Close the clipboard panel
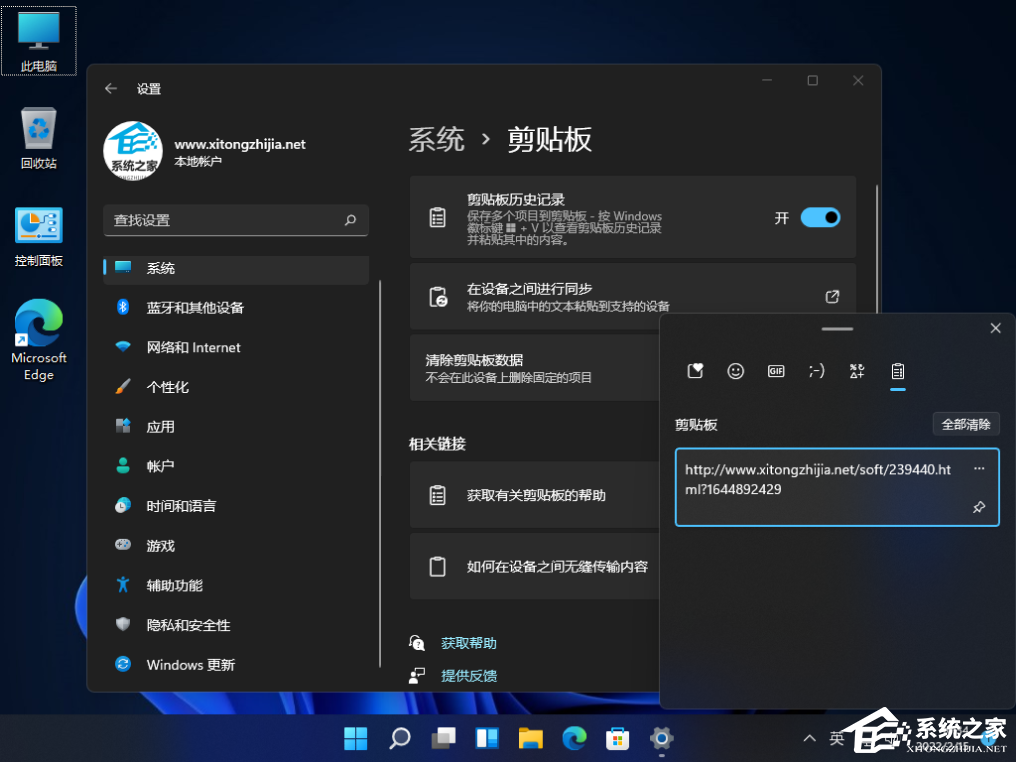This screenshot has height=762, width=1016. [x=996, y=328]
